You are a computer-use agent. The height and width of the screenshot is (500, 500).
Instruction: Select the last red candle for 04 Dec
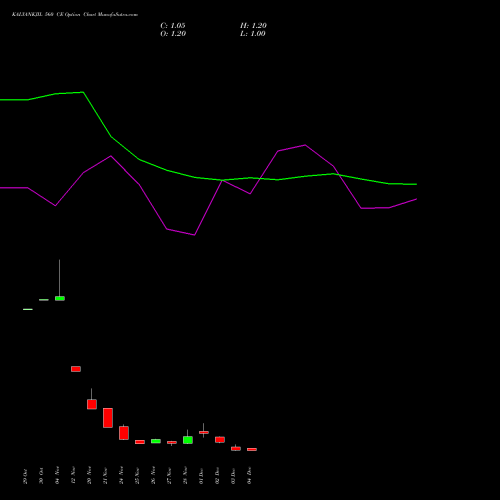pyautogui.click(x=252, y=450)
